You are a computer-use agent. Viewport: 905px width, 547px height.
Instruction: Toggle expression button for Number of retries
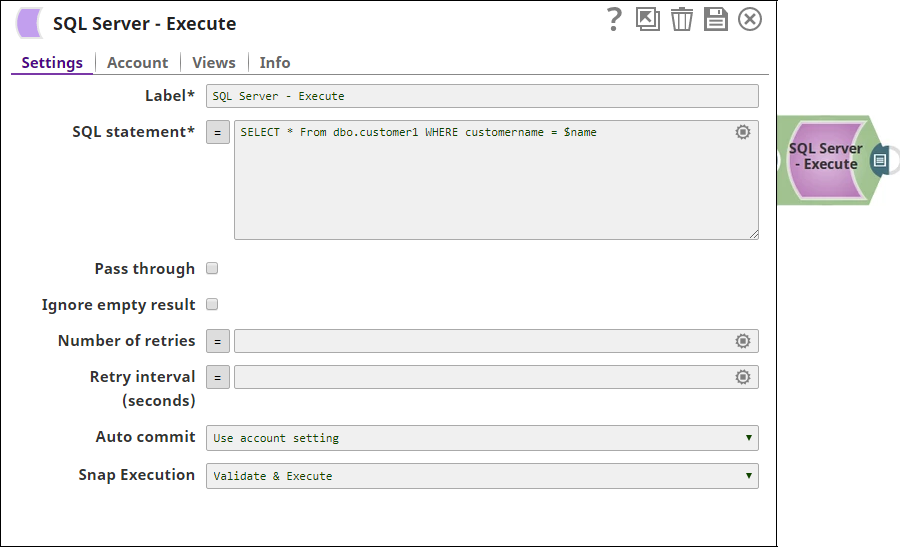(218, 341)
